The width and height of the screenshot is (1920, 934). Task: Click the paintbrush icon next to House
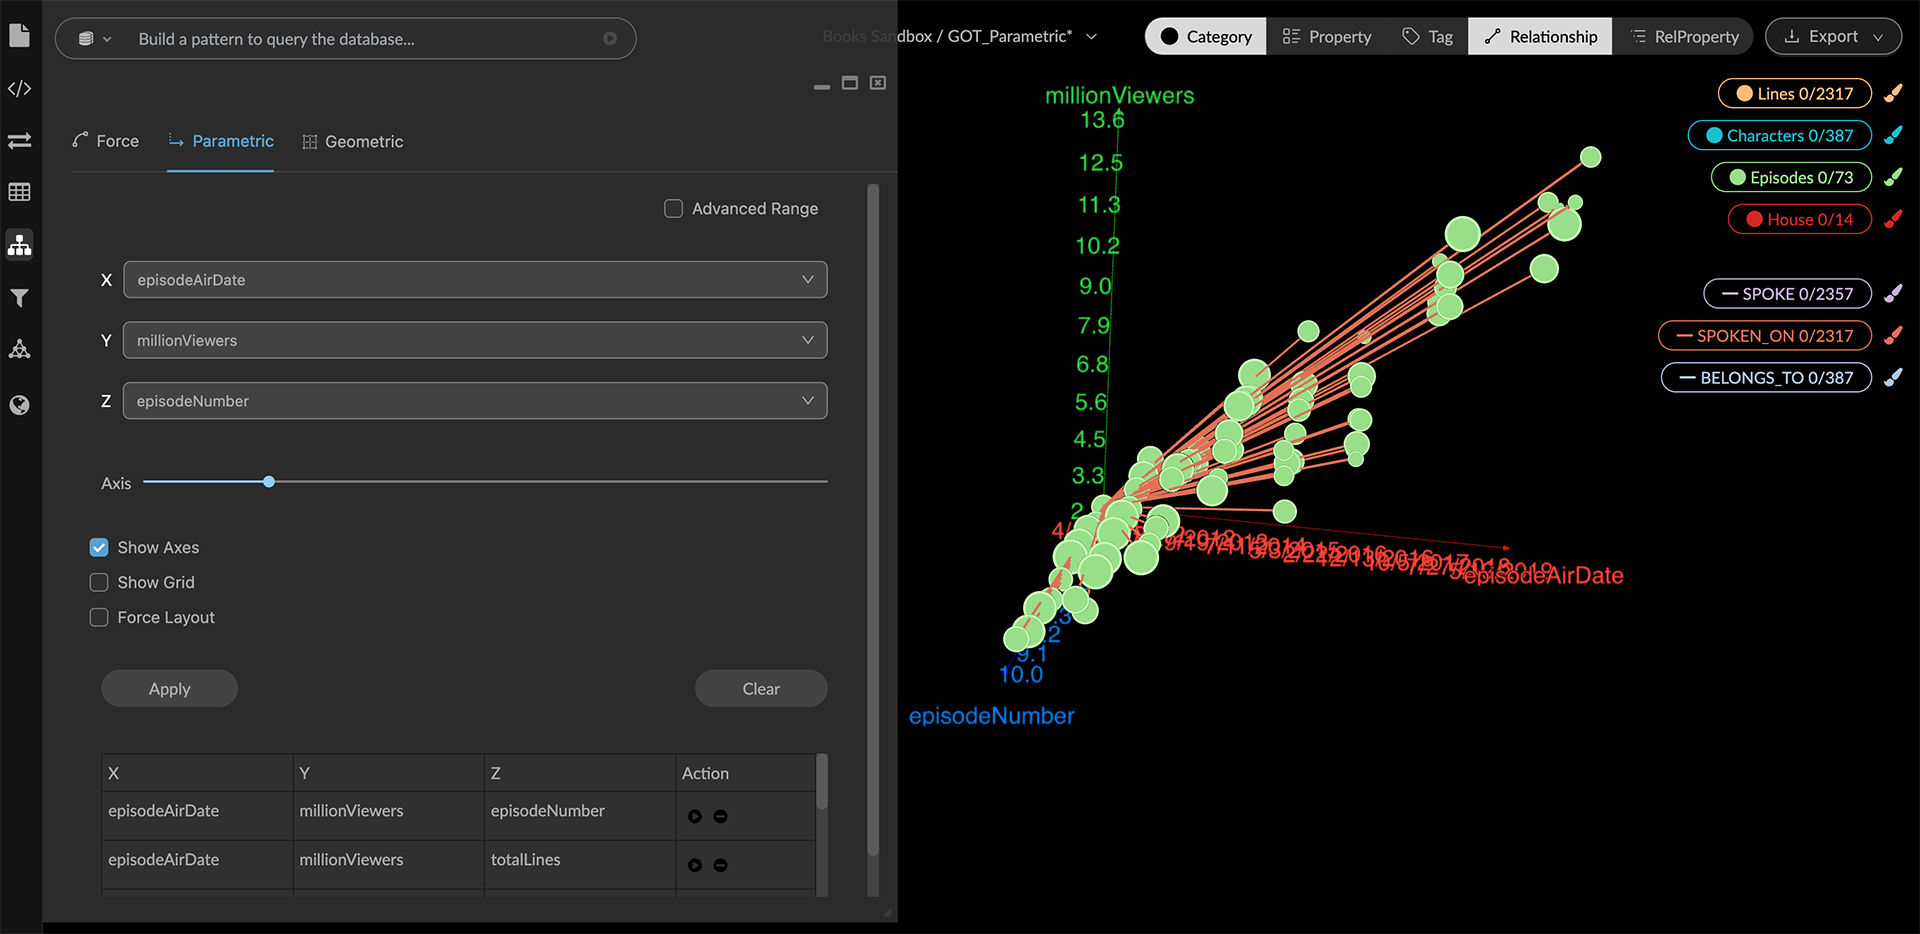pos(1893,220)
